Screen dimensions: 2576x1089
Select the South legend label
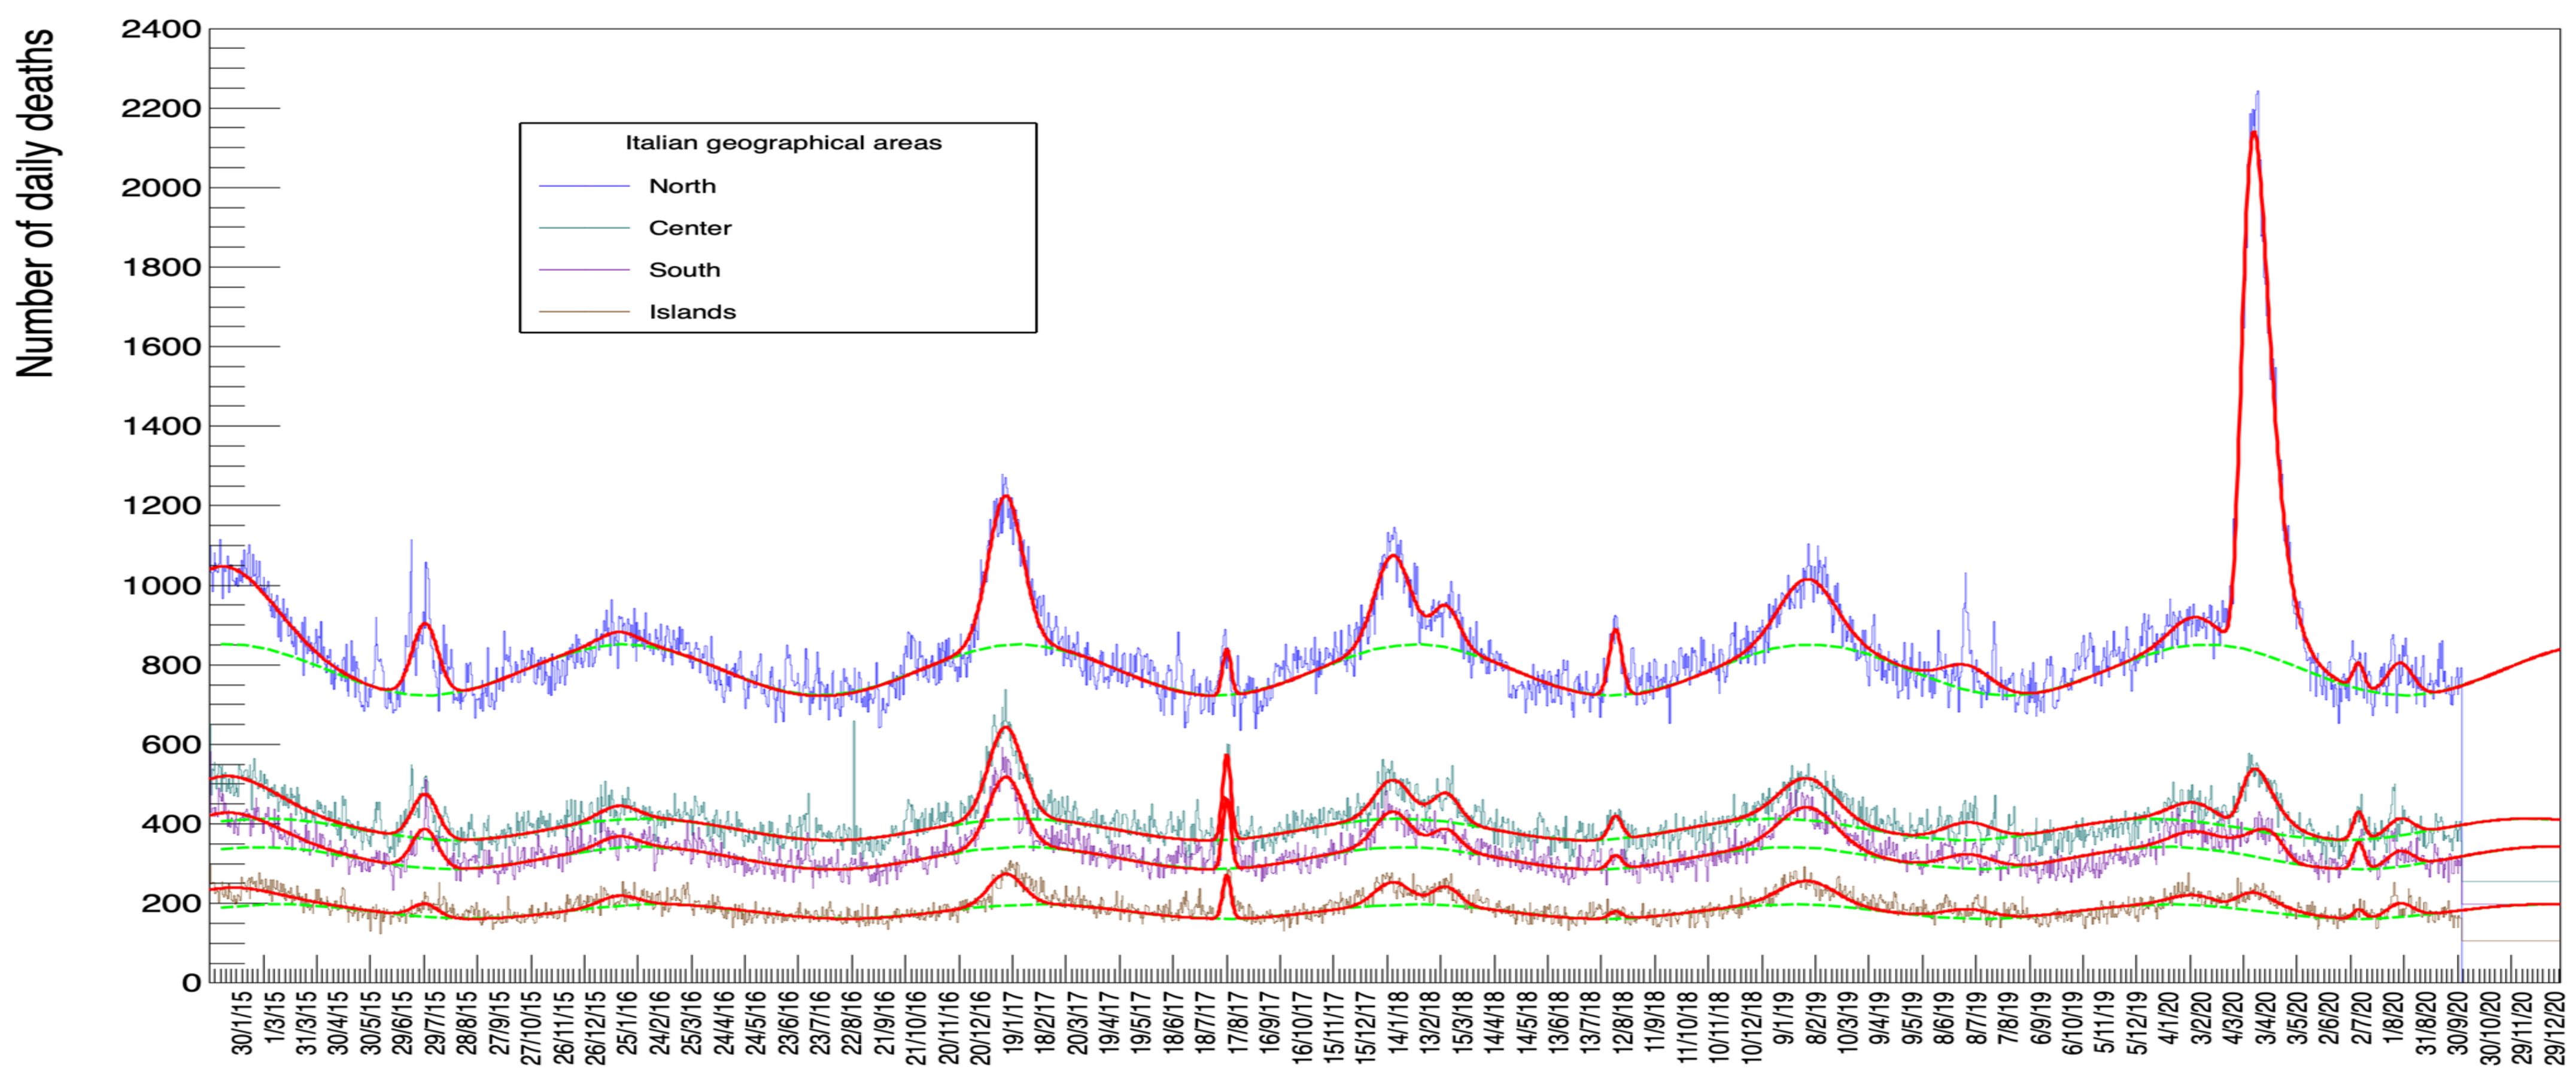coord(684,270)
